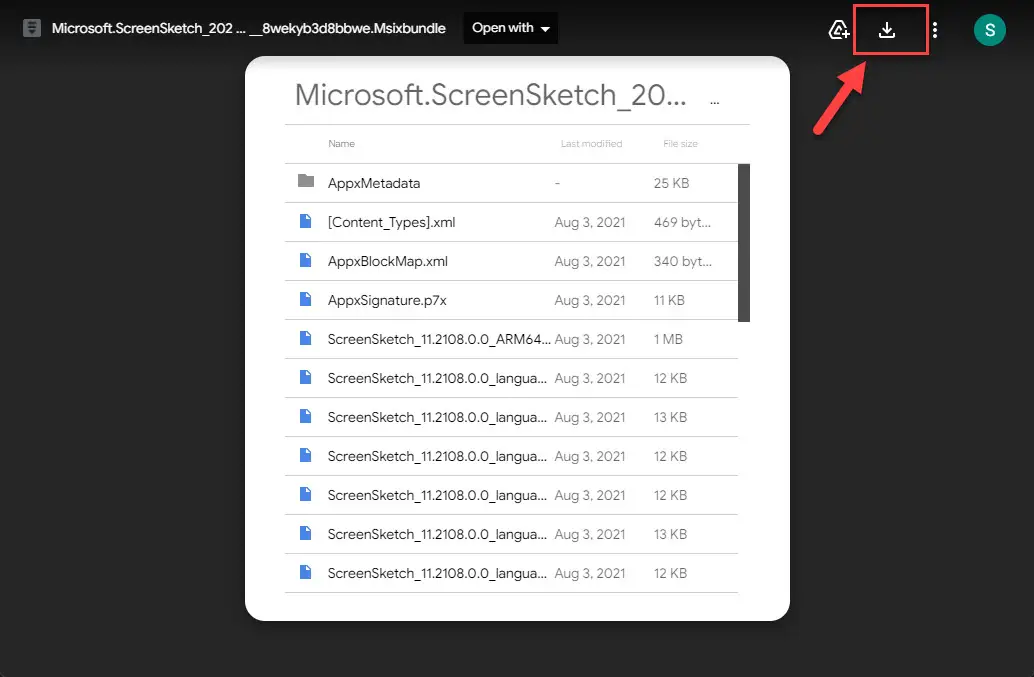Click the document icon for [Content_Types].xml

click(x=305, y=222)
